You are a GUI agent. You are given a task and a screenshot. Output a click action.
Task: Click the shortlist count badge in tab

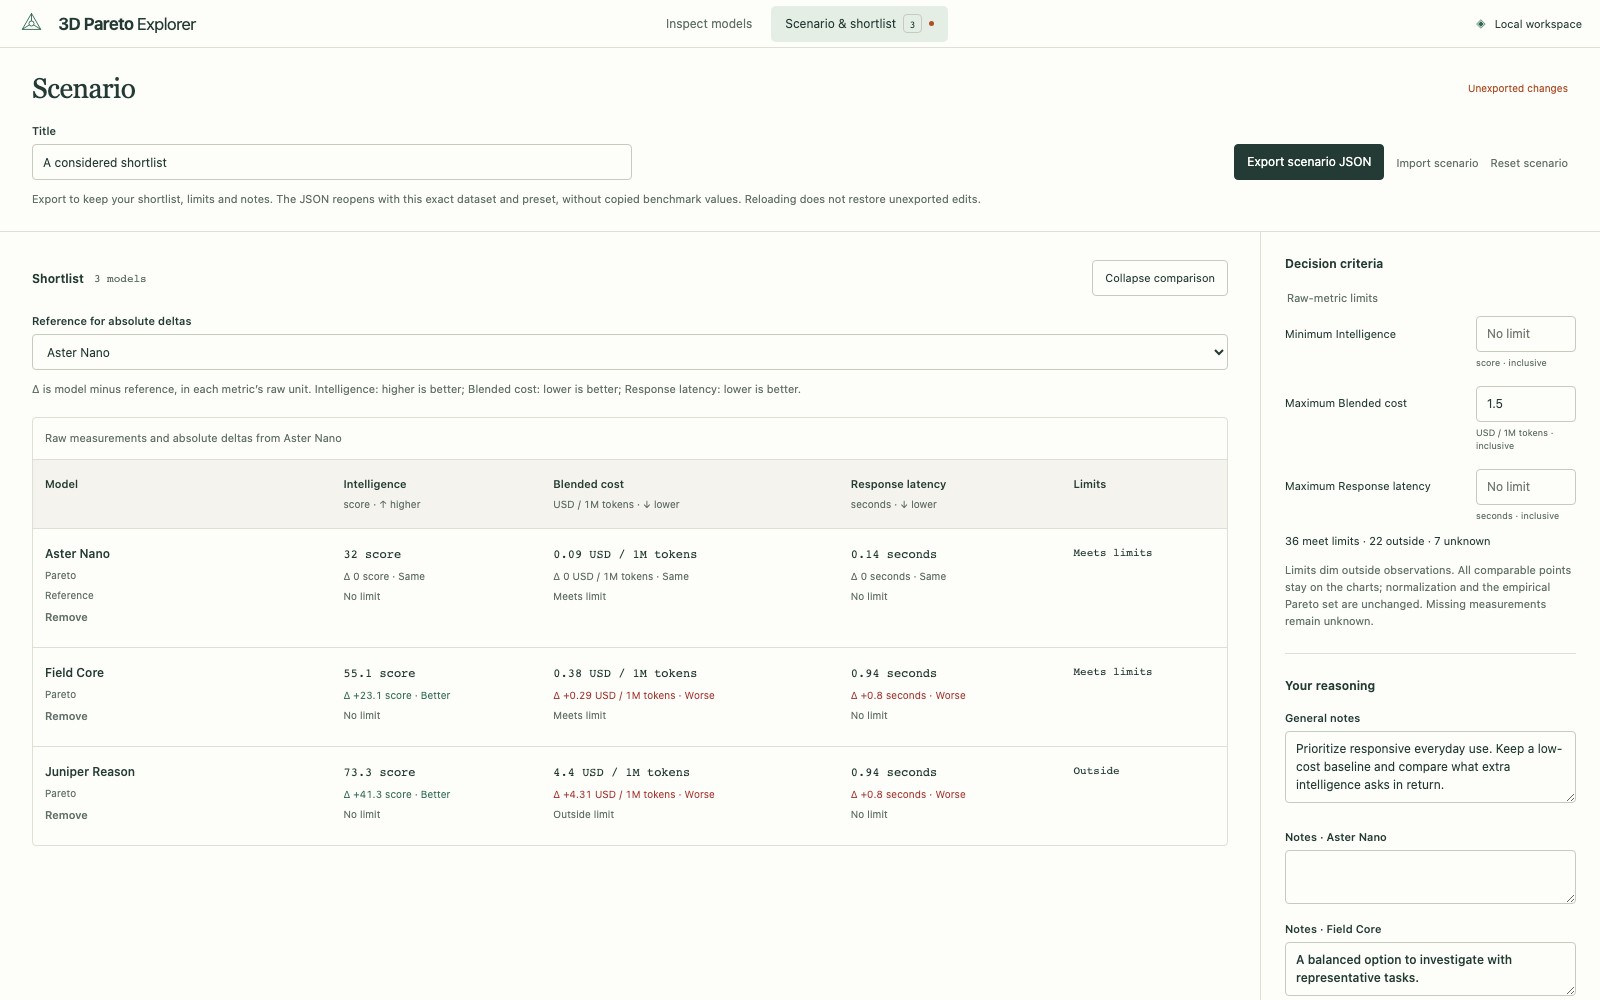[912, 24]
